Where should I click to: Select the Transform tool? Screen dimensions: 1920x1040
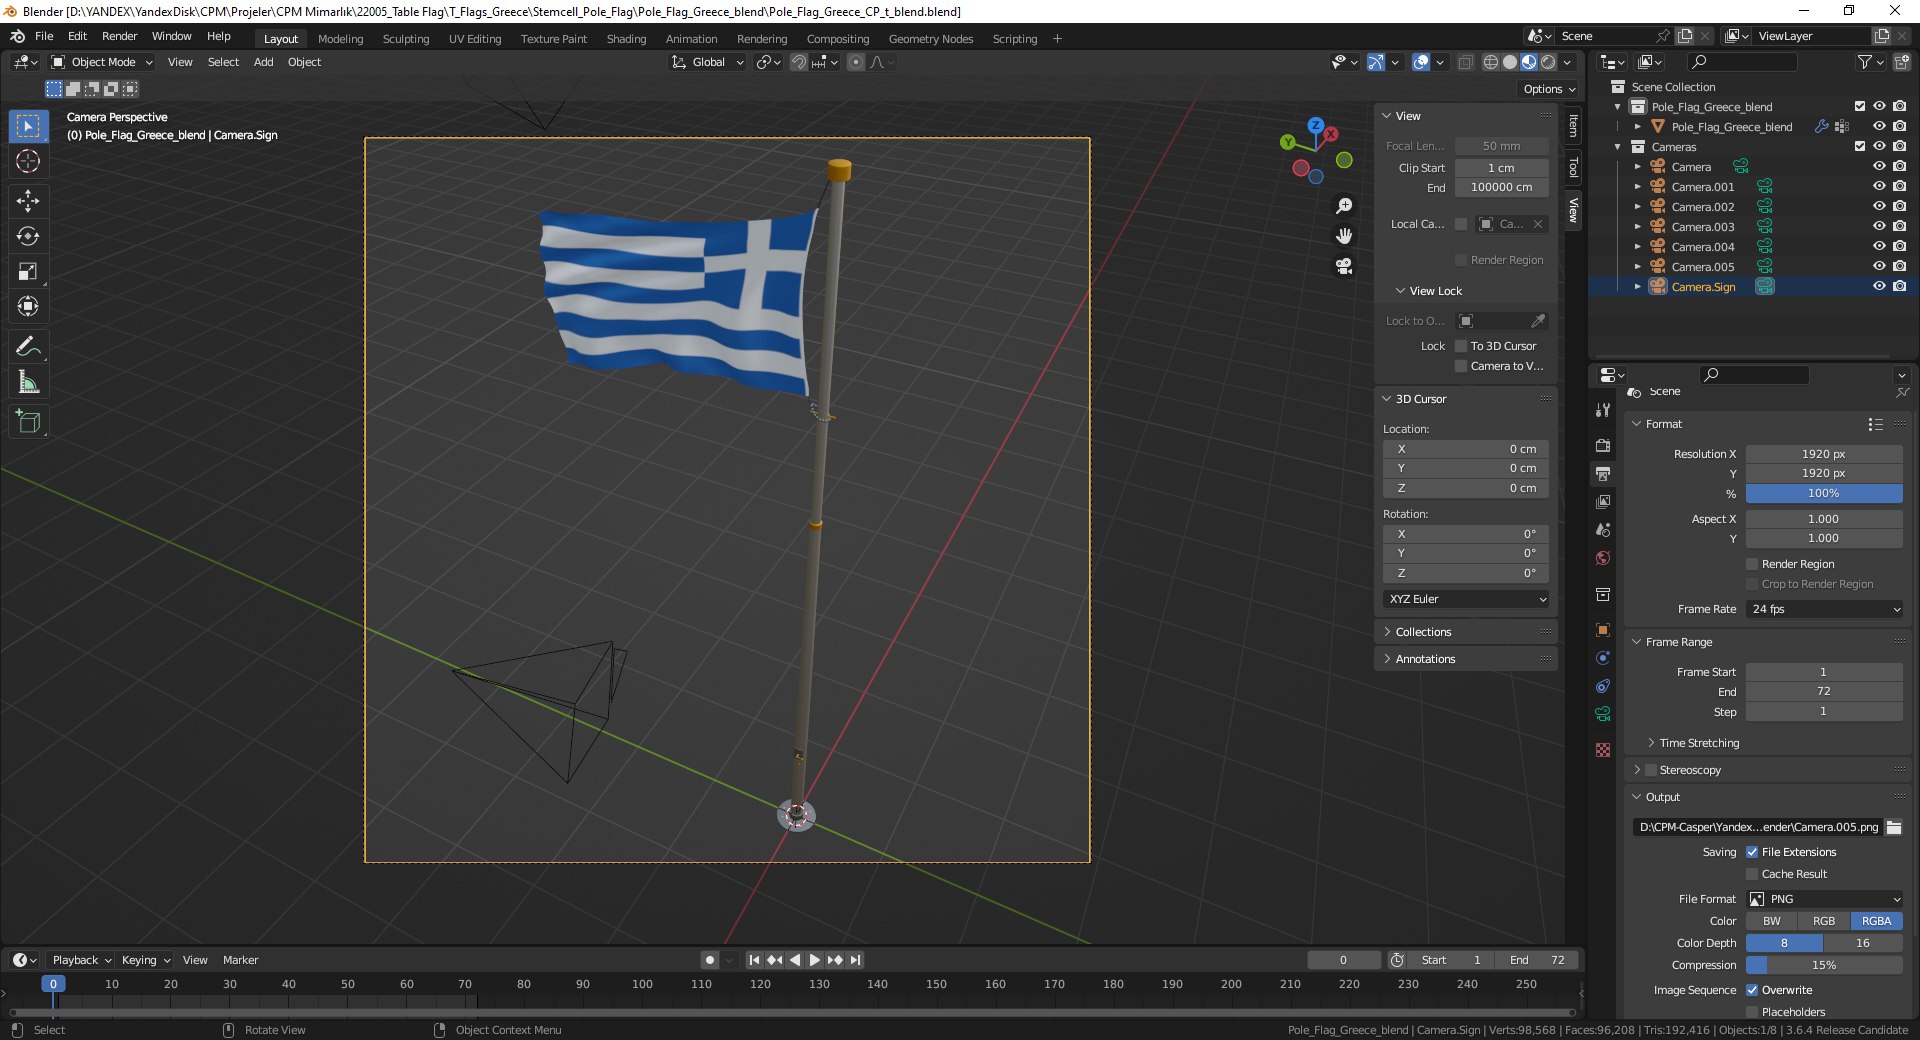(x=28, y=306)
